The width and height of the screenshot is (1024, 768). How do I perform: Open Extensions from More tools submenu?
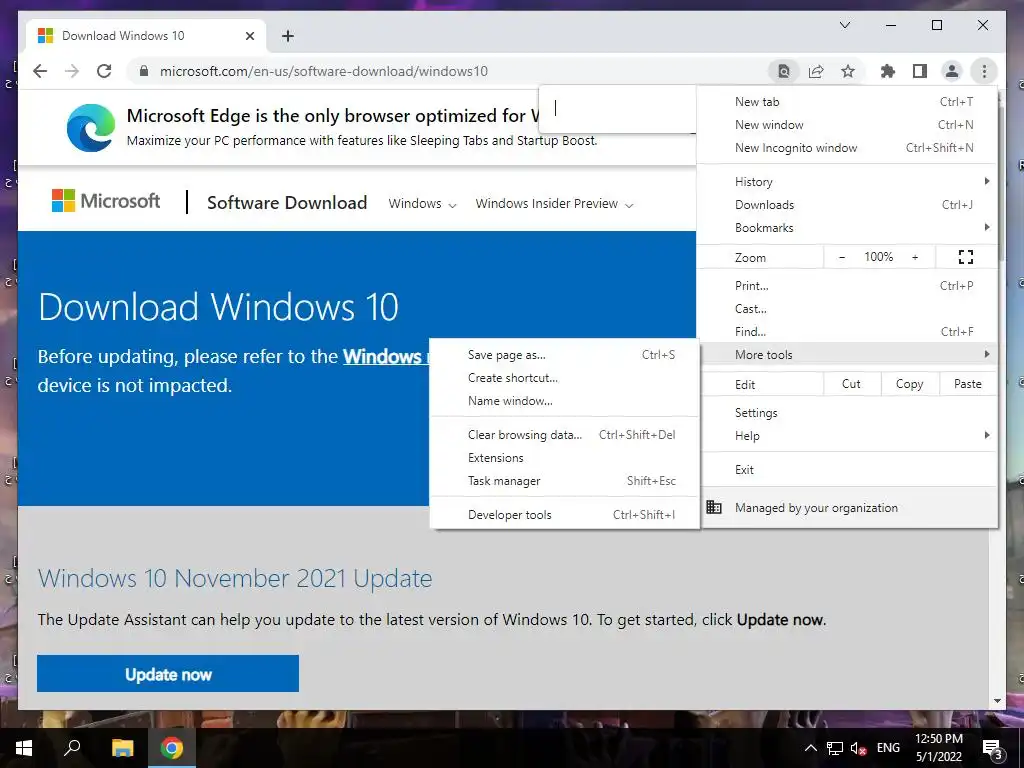click(x=564, y=458)
